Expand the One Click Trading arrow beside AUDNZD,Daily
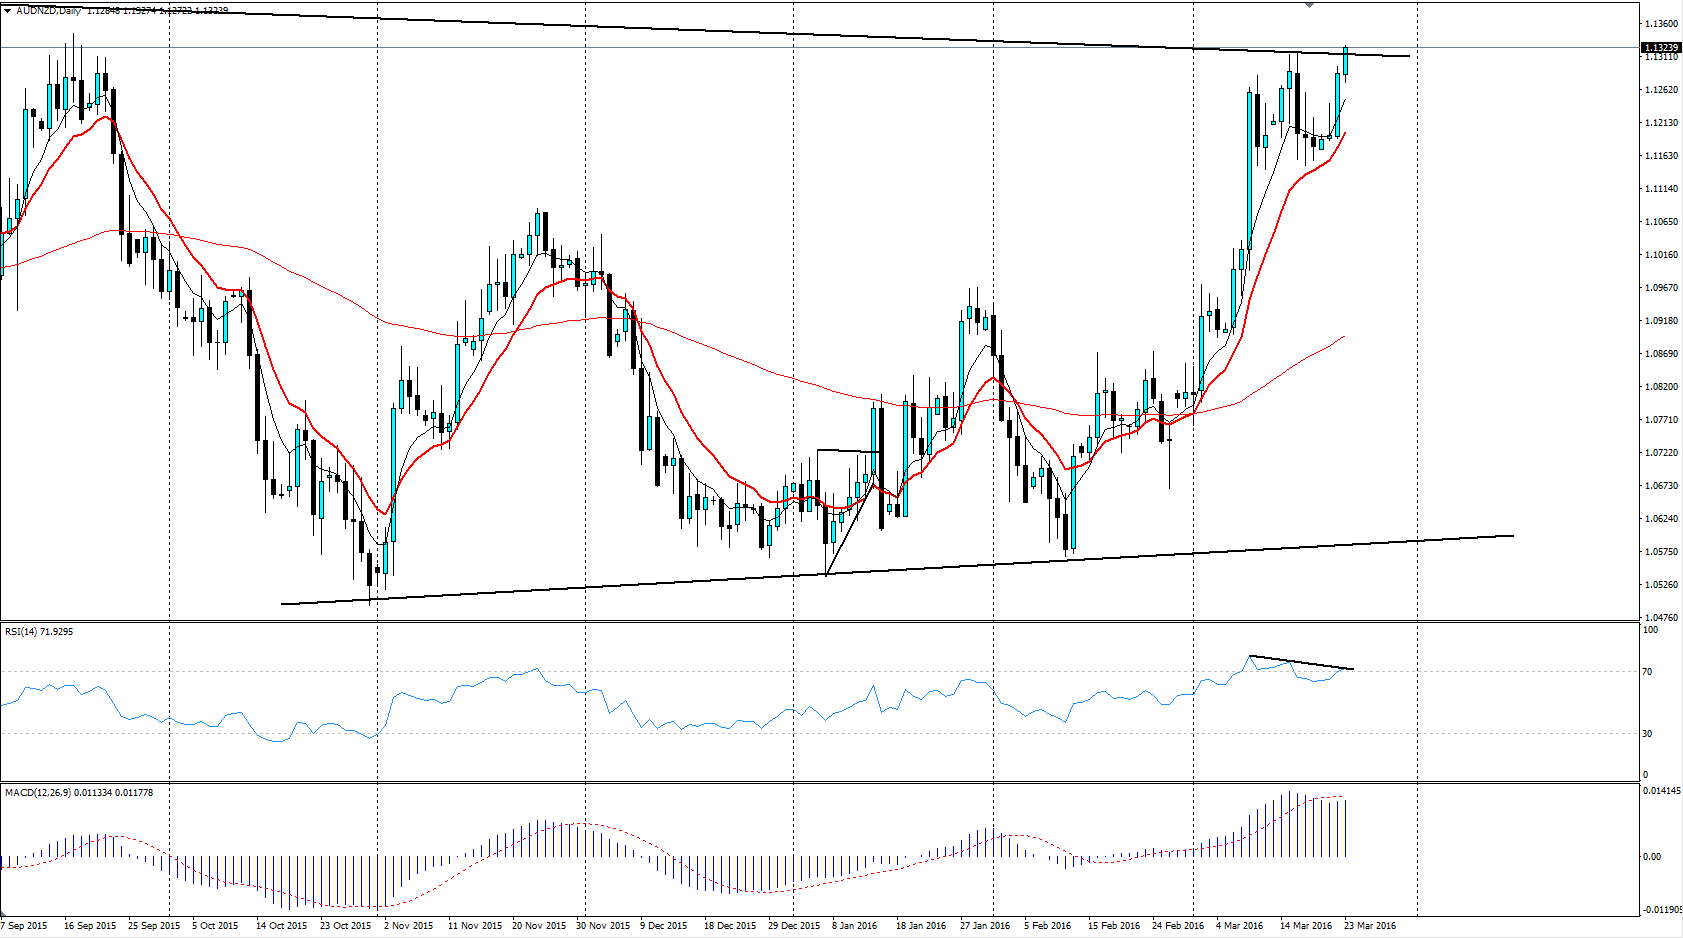Image resolution: width=1683 pixels, height=938 pixels. [x=8, y=10]
